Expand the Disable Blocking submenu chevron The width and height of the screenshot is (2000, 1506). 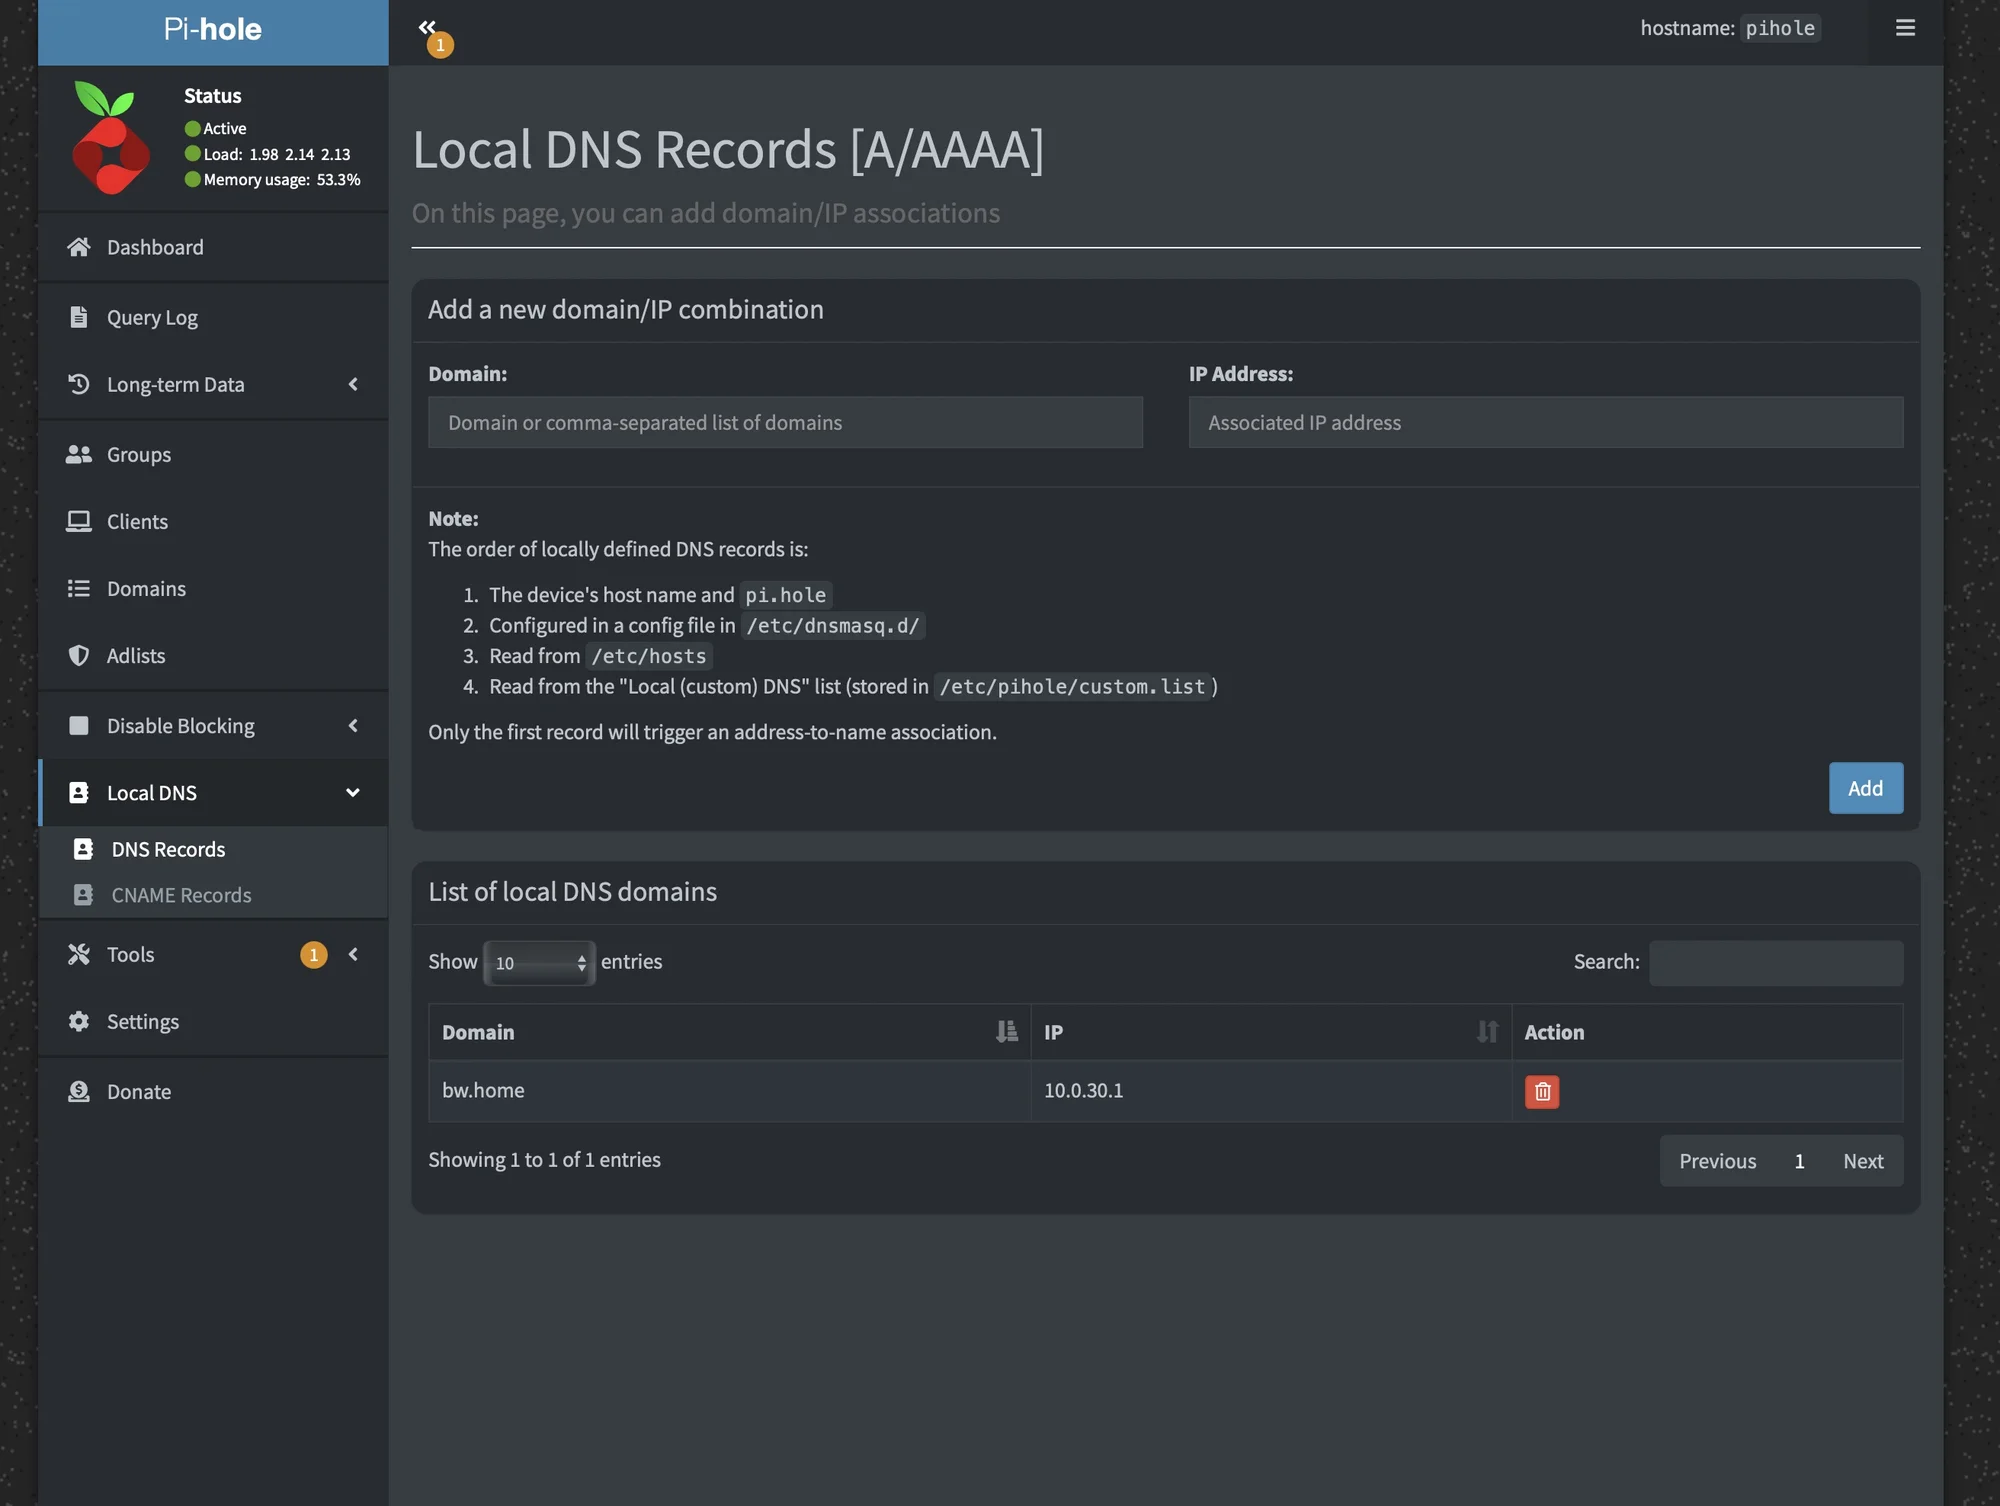click(353, 725)
